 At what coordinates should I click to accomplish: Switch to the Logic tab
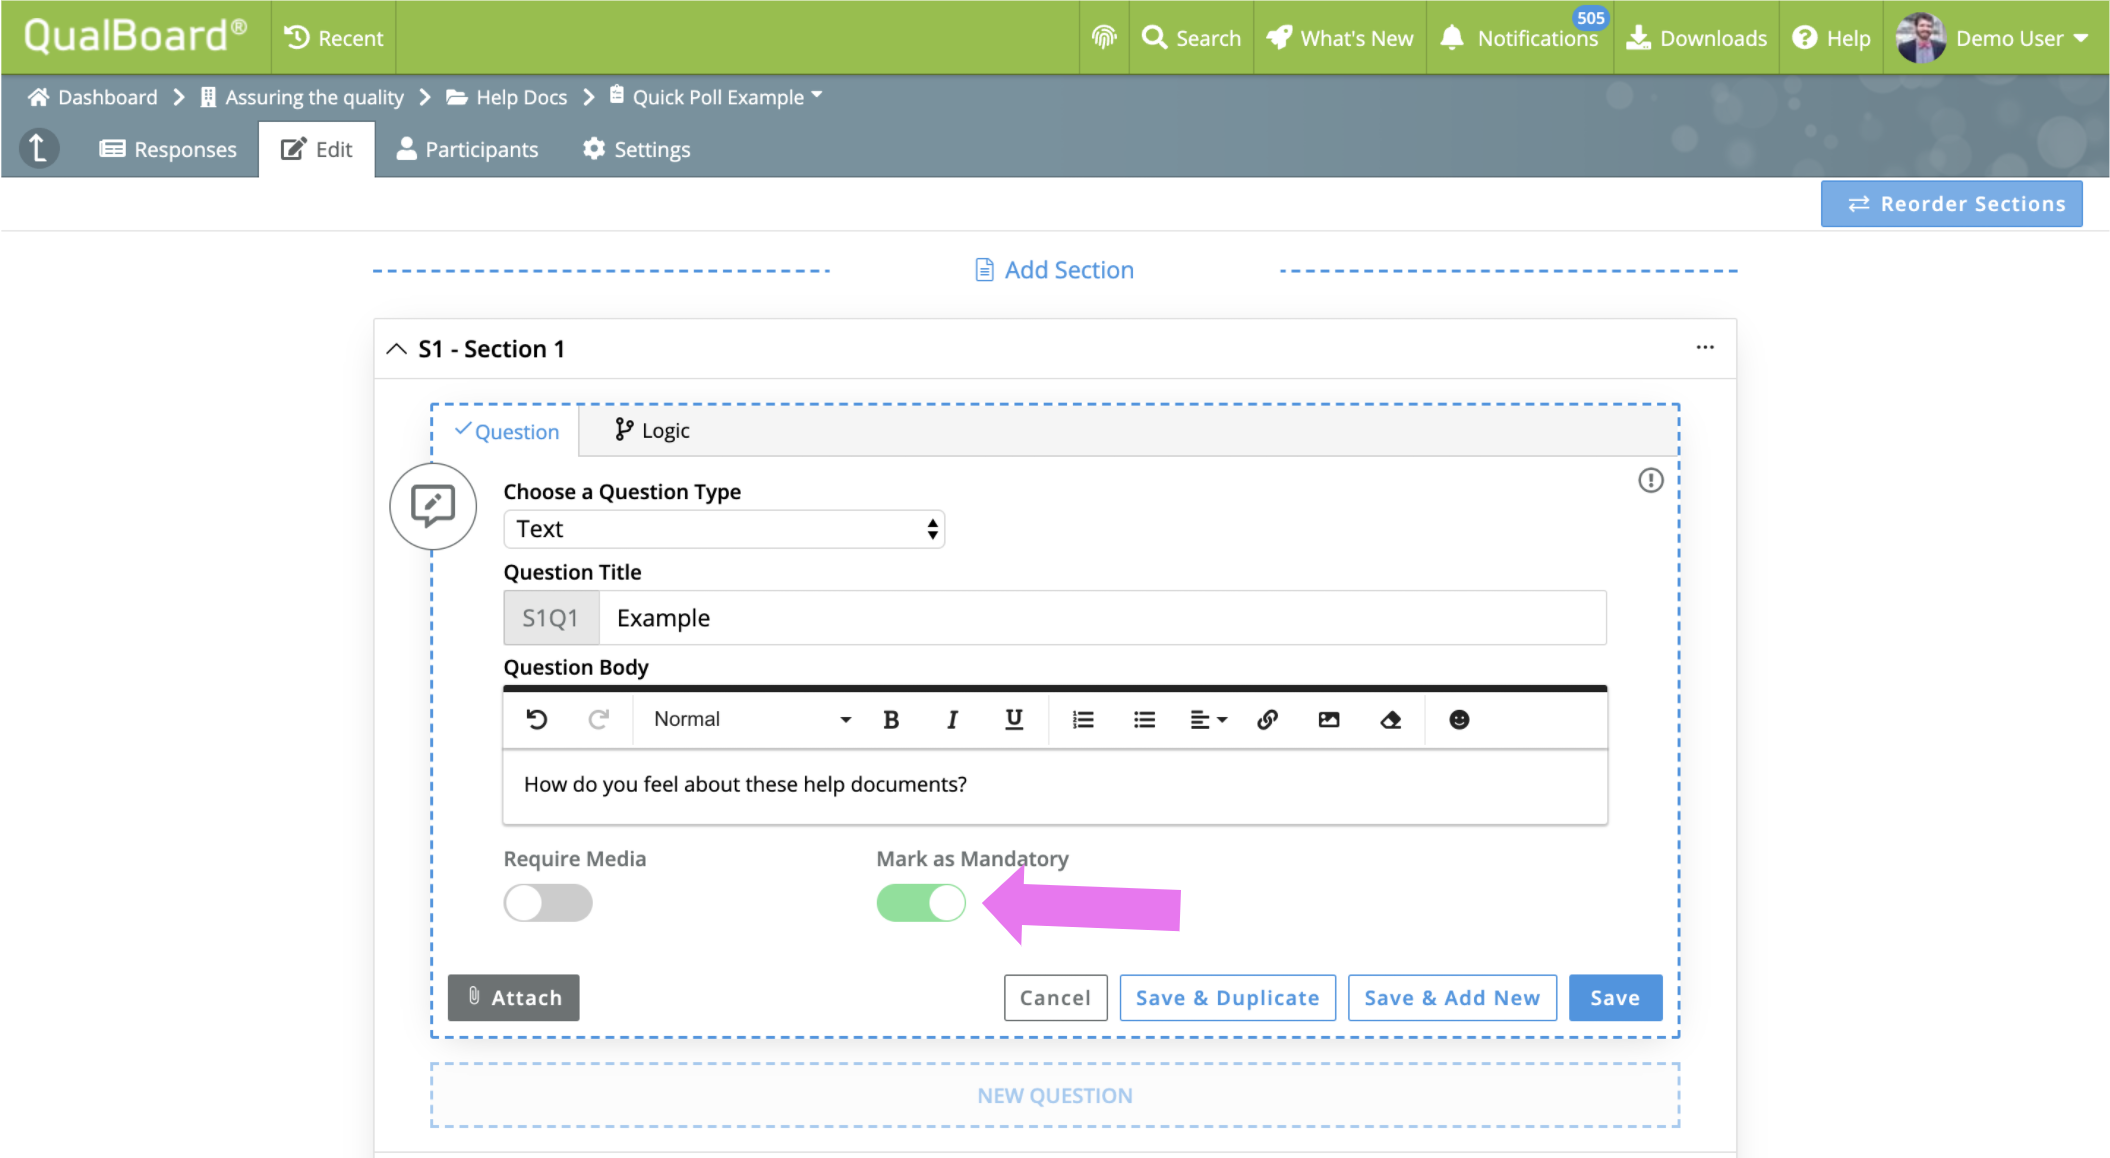click(652, 430)
